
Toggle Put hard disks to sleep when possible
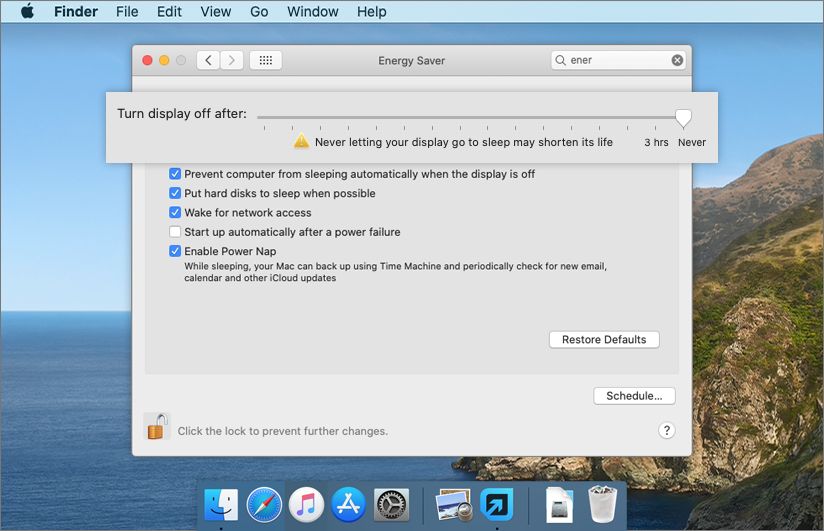(175, 194)
